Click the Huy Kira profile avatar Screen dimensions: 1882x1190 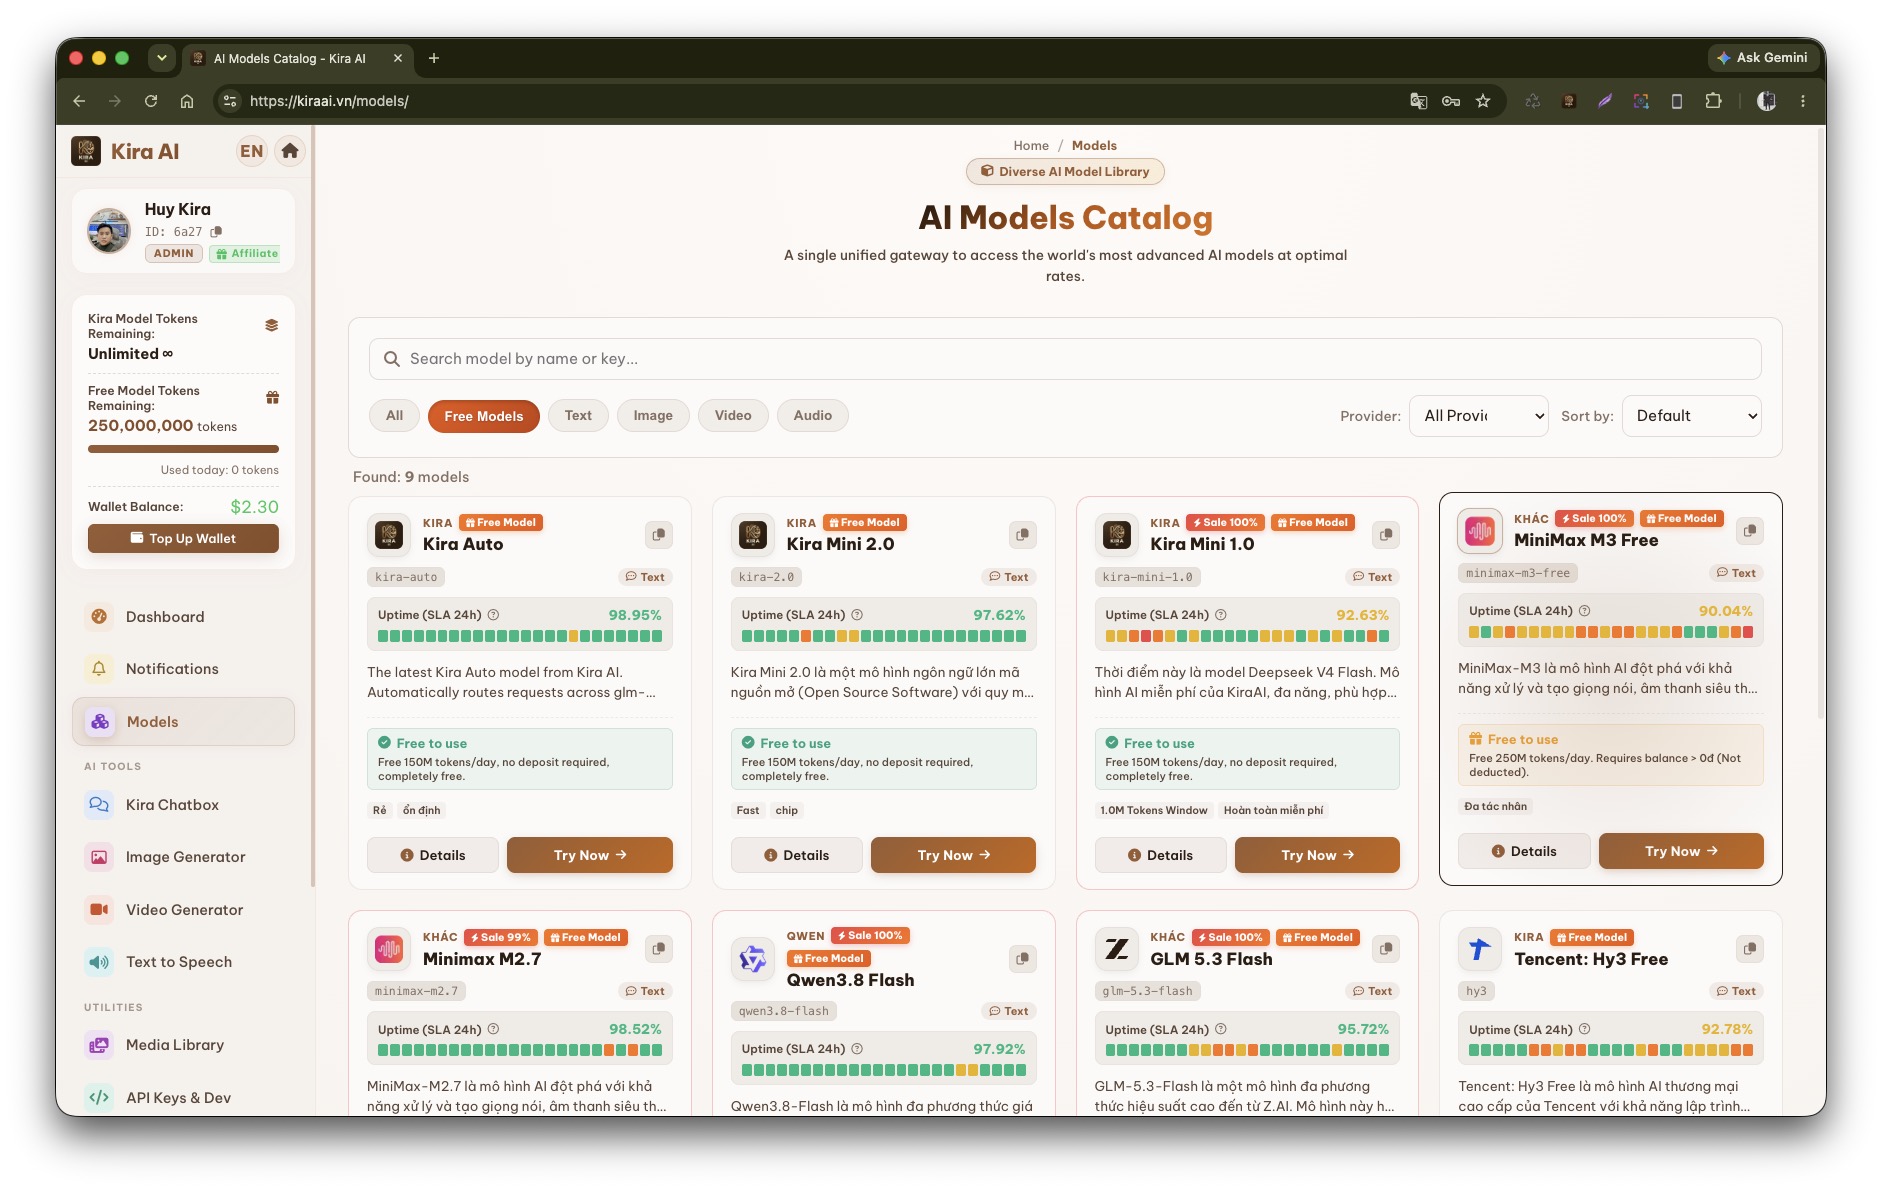(109, 231)
